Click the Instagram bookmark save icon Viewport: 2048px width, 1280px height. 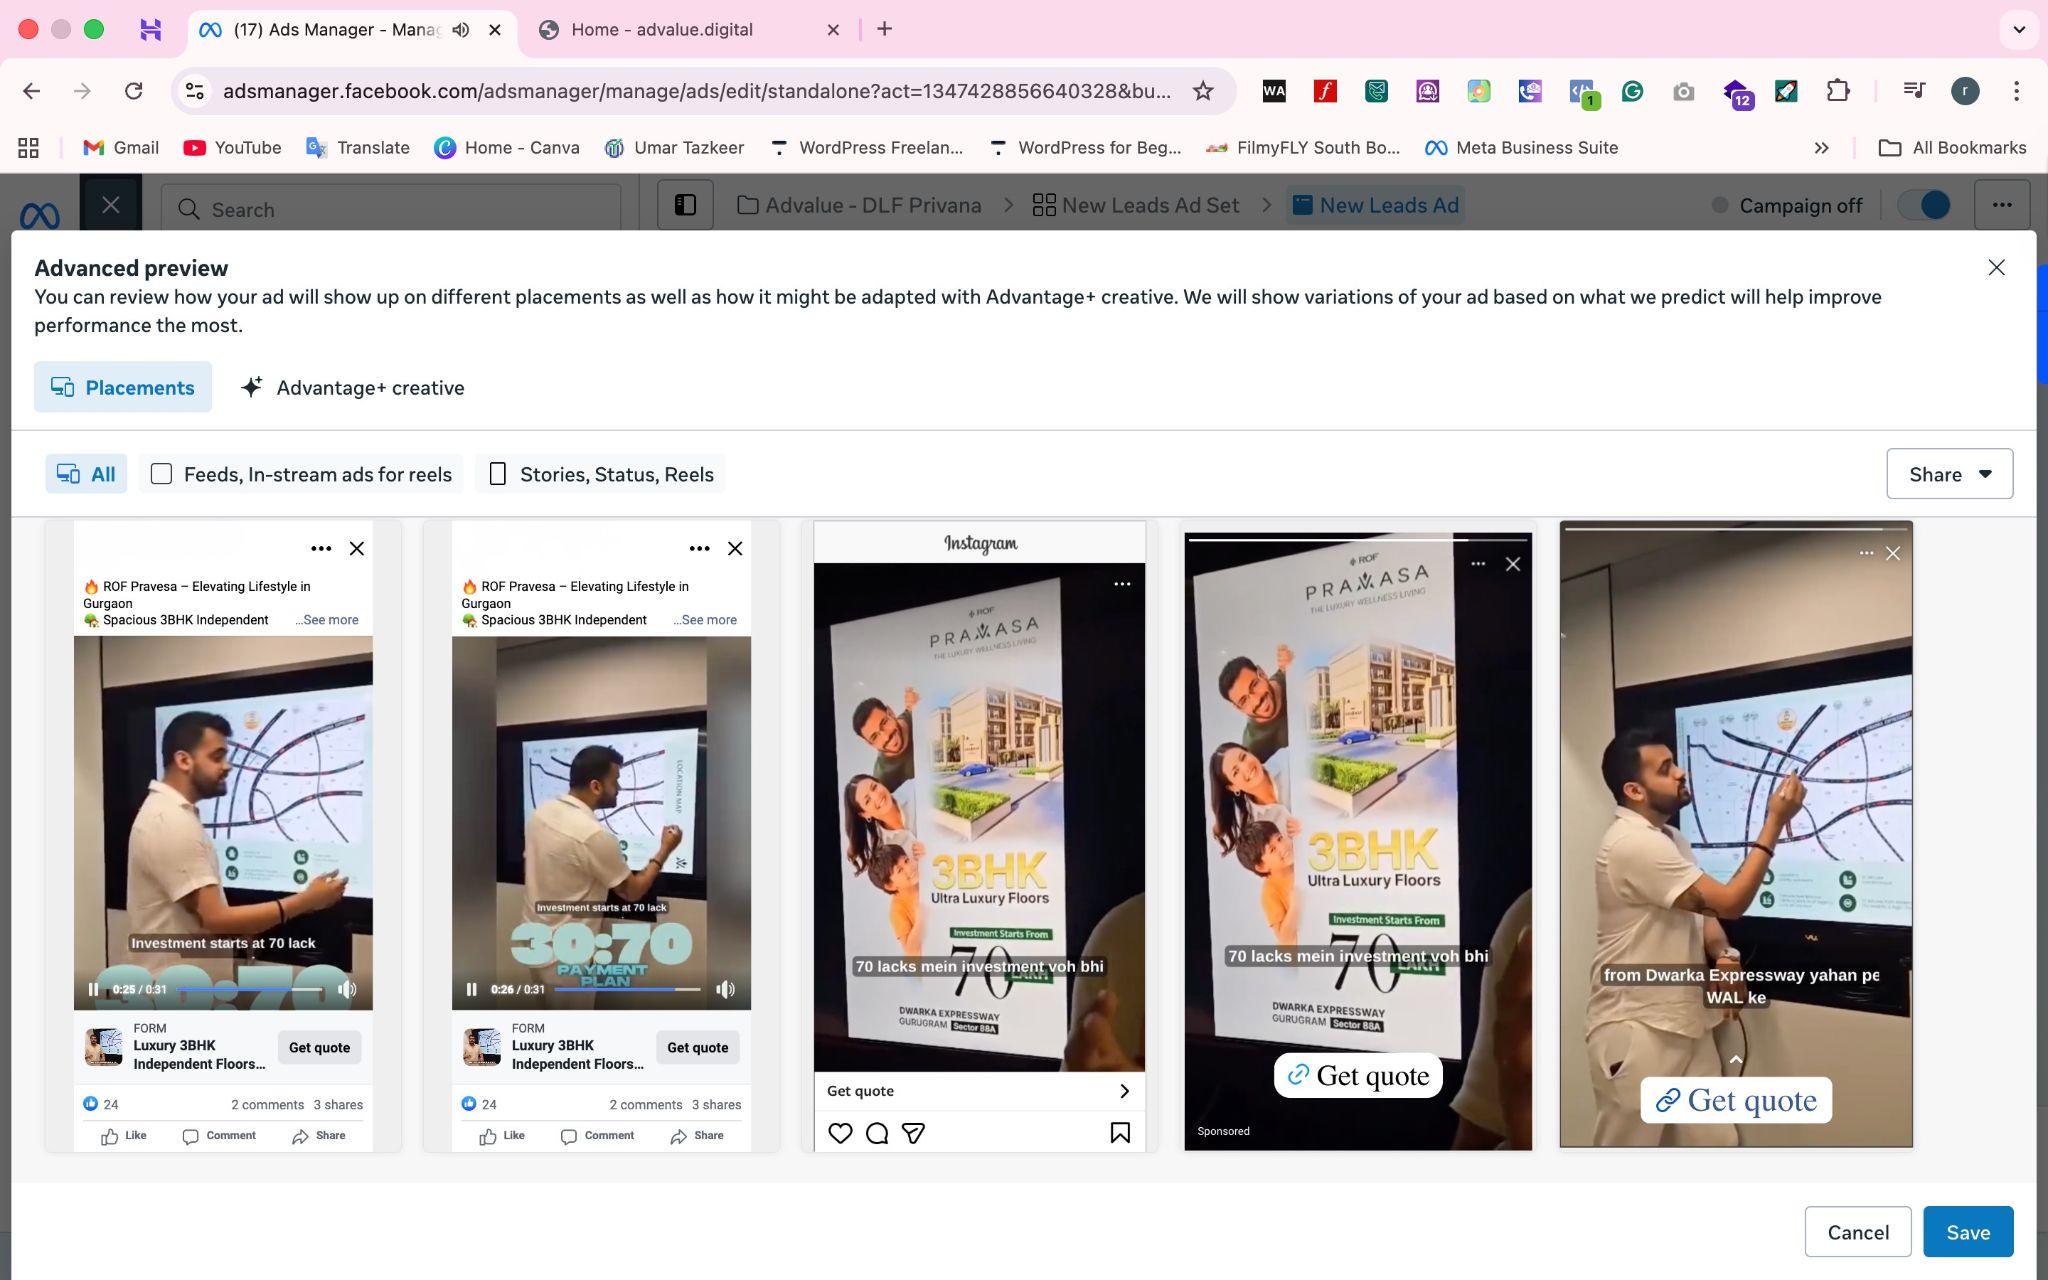pos(1120,1133)
